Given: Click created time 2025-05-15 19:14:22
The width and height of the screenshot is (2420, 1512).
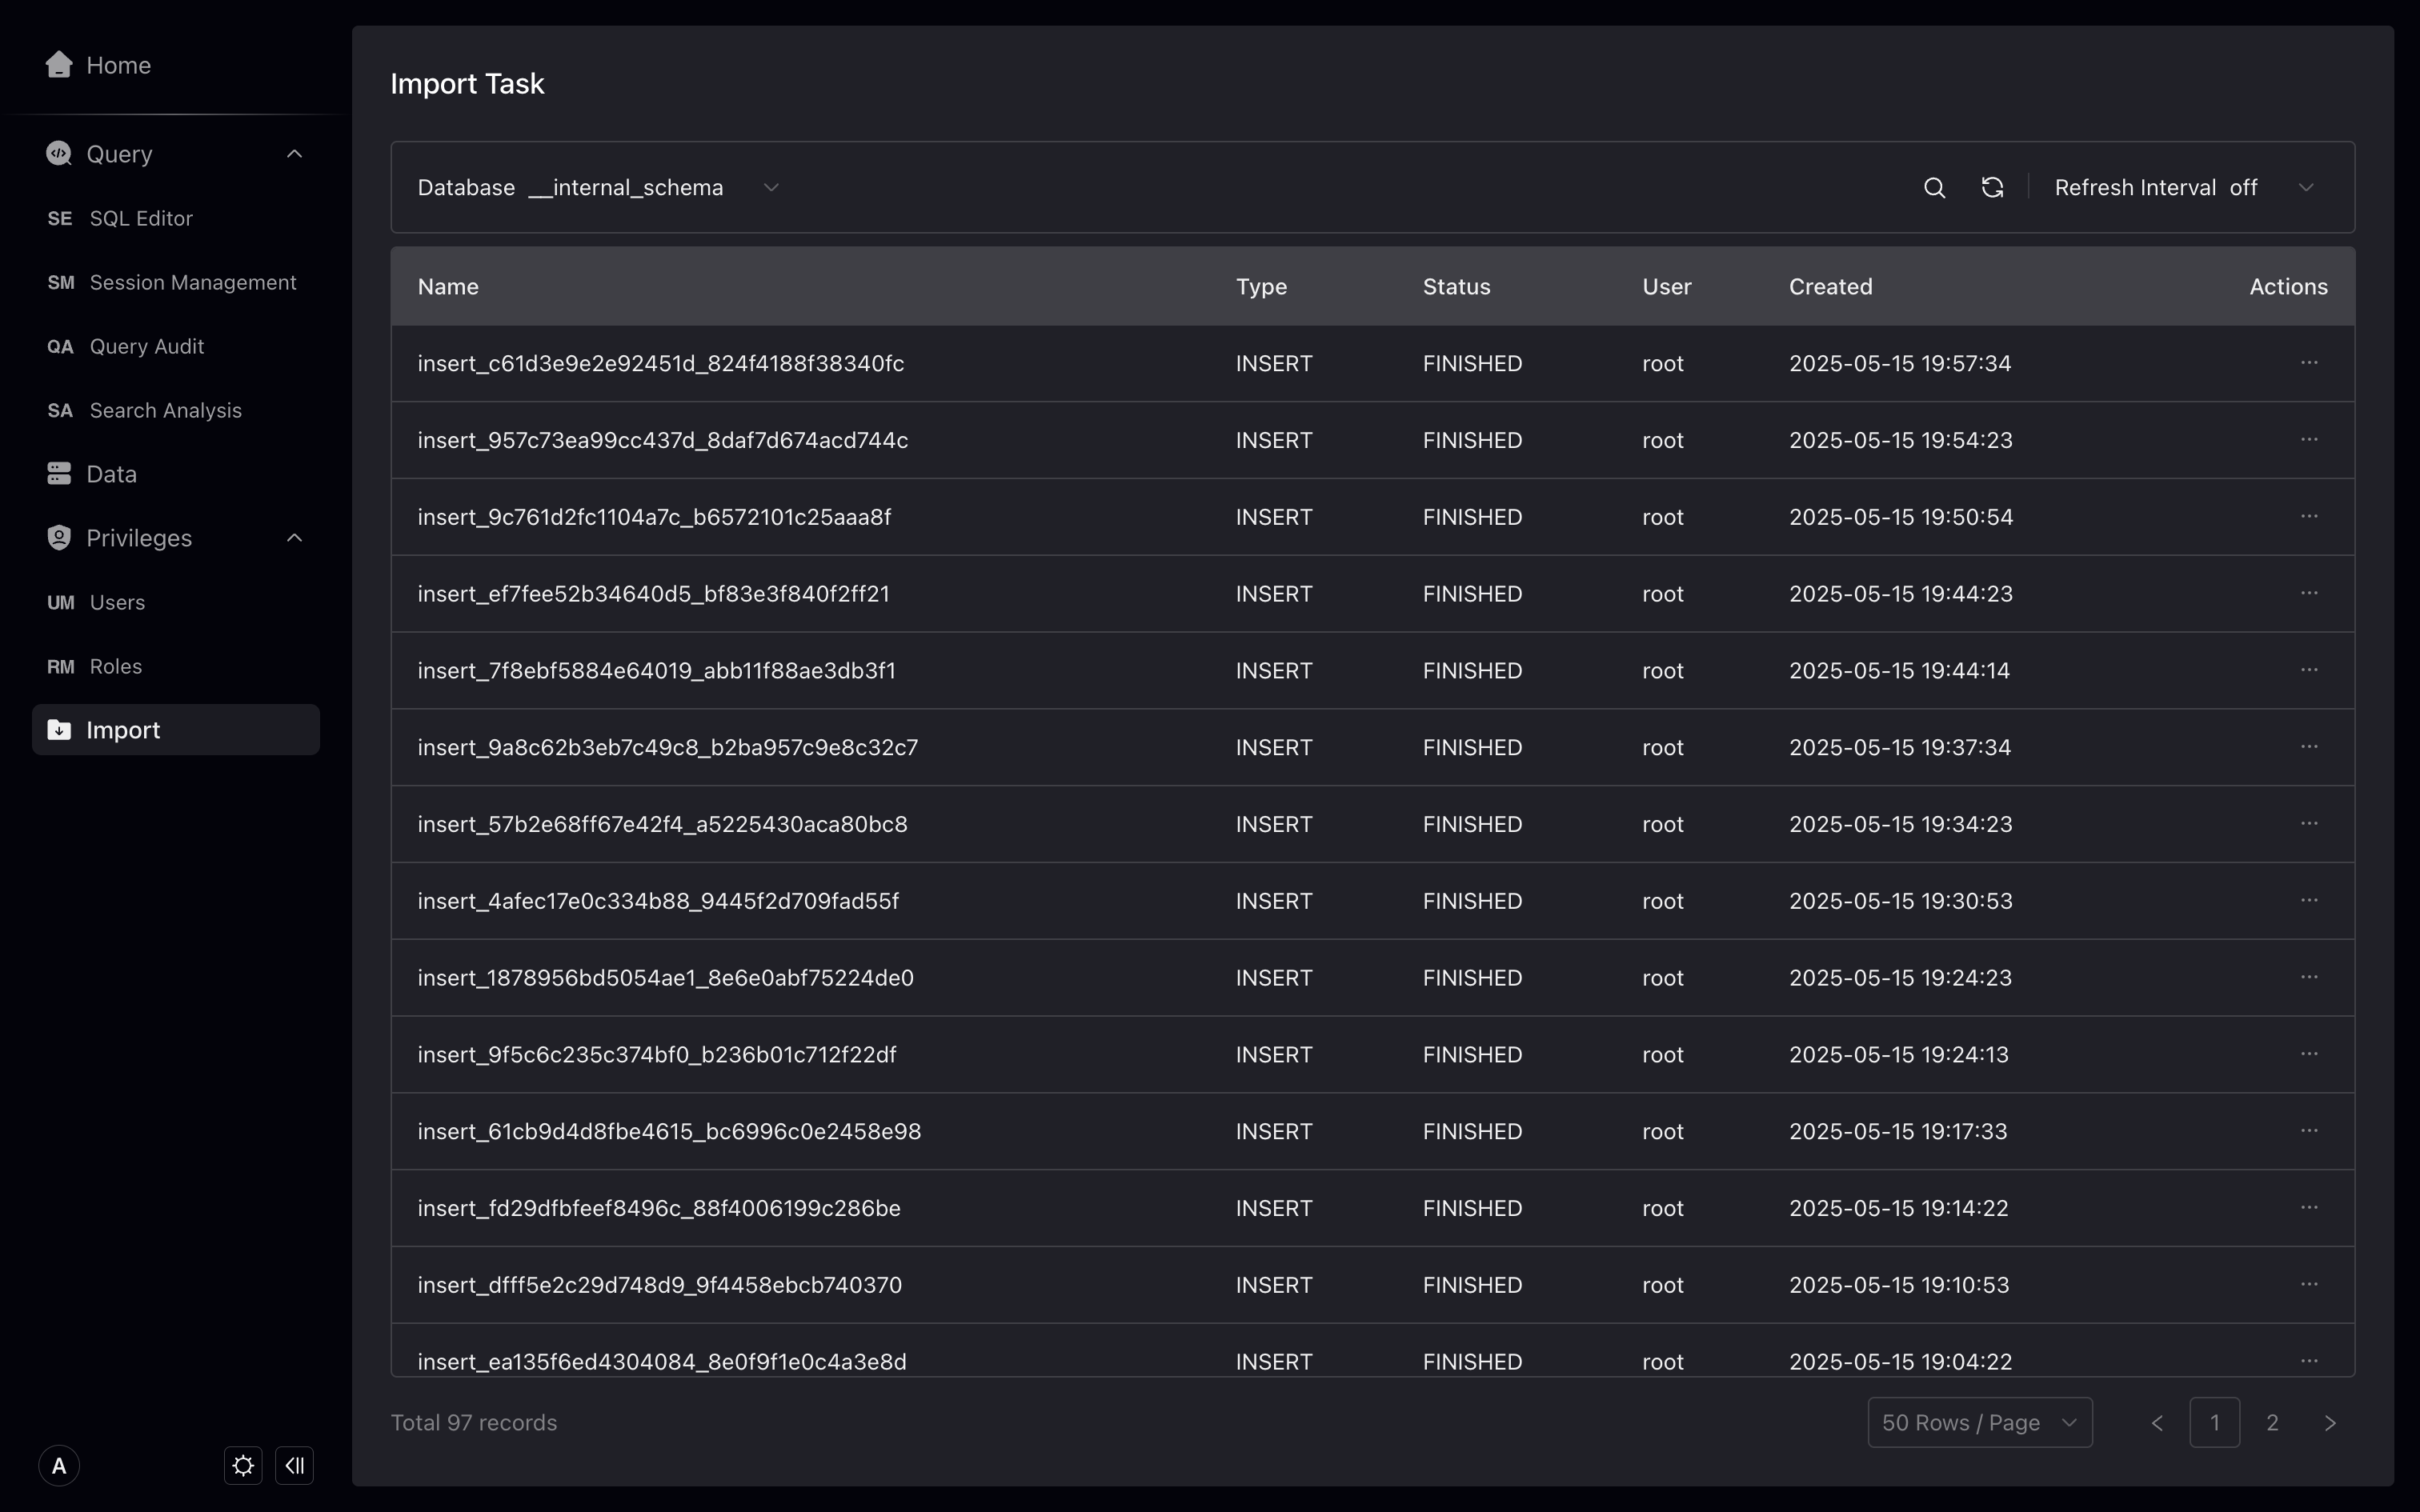Looking at the screenshot, I should tap(1898, 1209).
